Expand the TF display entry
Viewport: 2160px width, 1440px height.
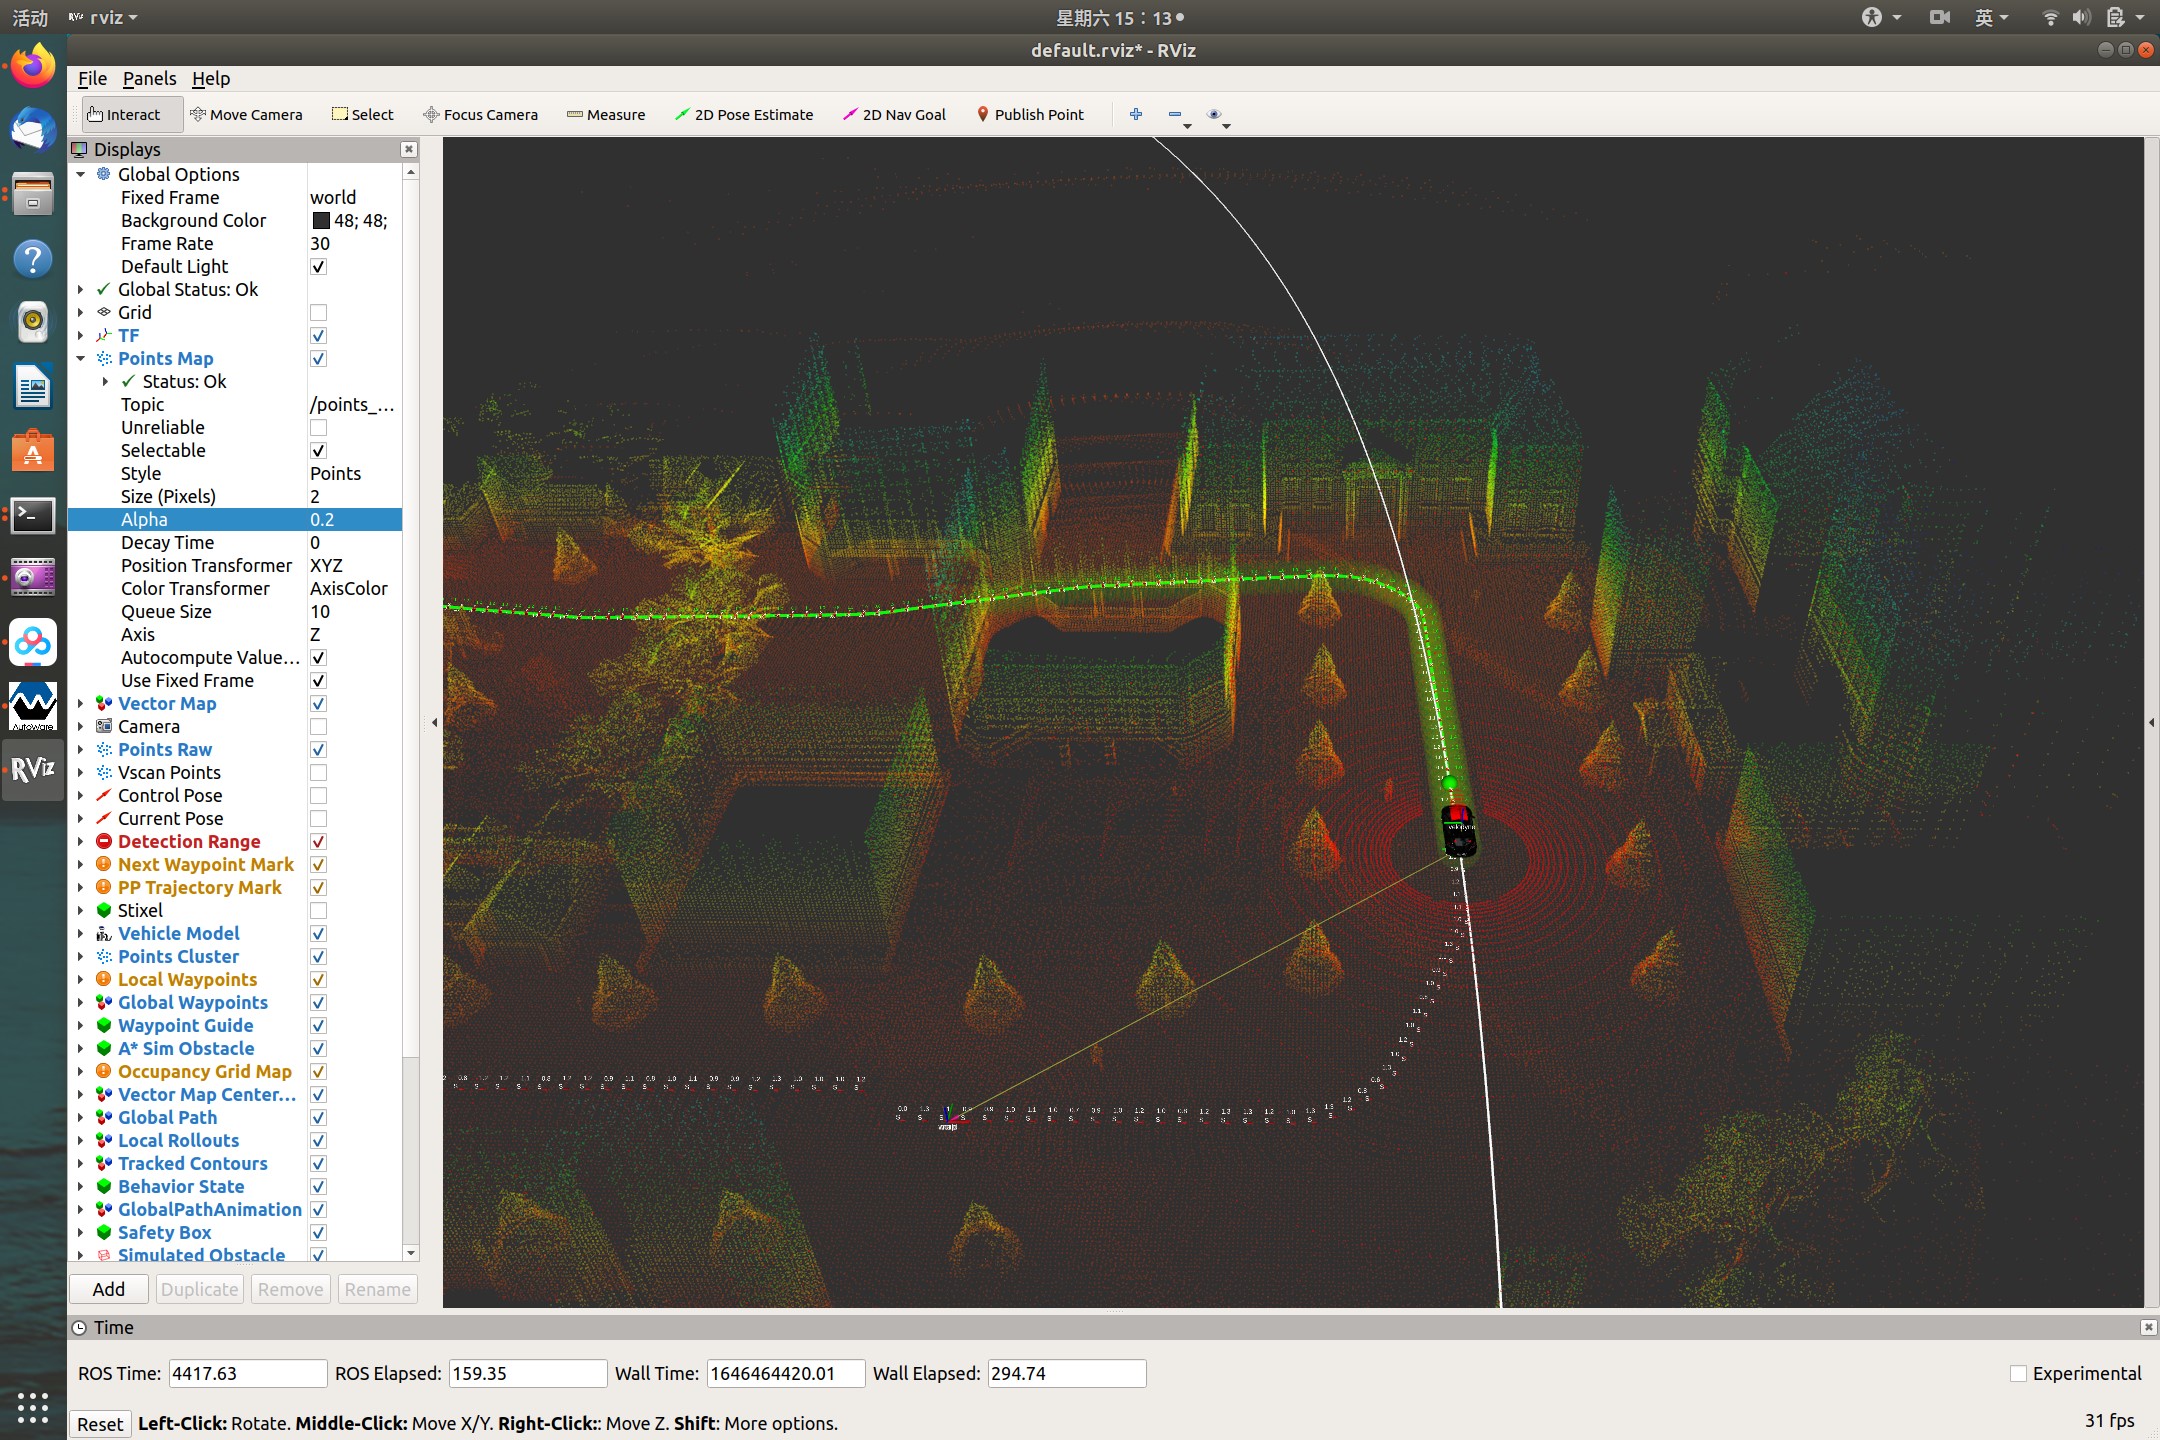(x=81, y=336)
